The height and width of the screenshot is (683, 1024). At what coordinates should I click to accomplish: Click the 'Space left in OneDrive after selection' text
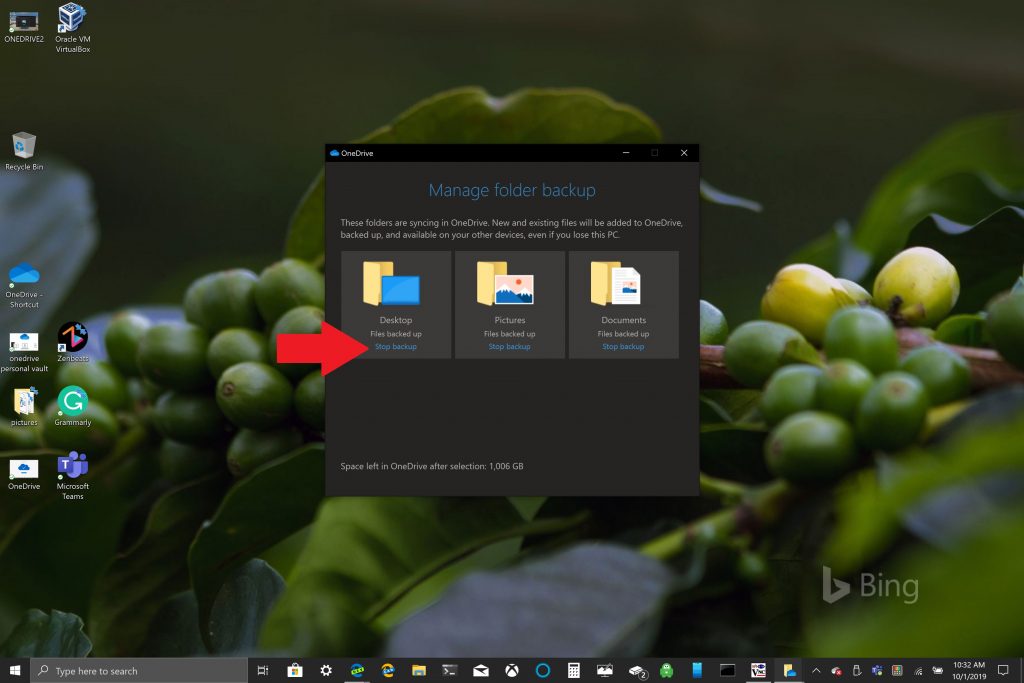pos(432,466)
